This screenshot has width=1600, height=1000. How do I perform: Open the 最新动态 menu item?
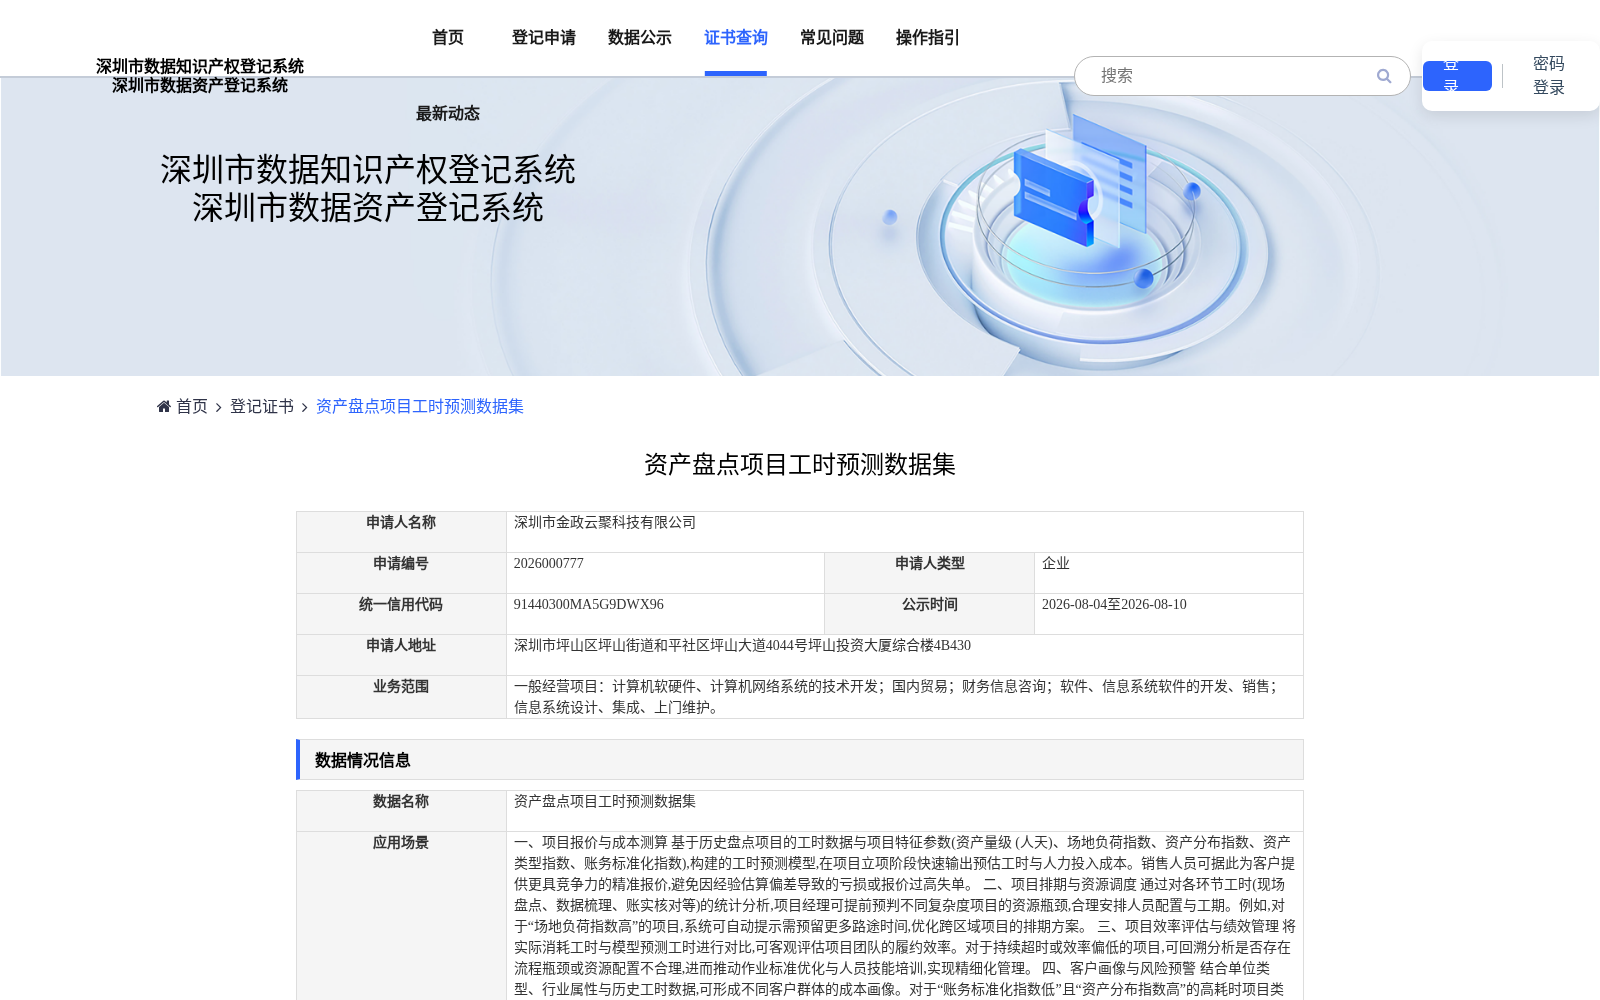click(448, 114)
